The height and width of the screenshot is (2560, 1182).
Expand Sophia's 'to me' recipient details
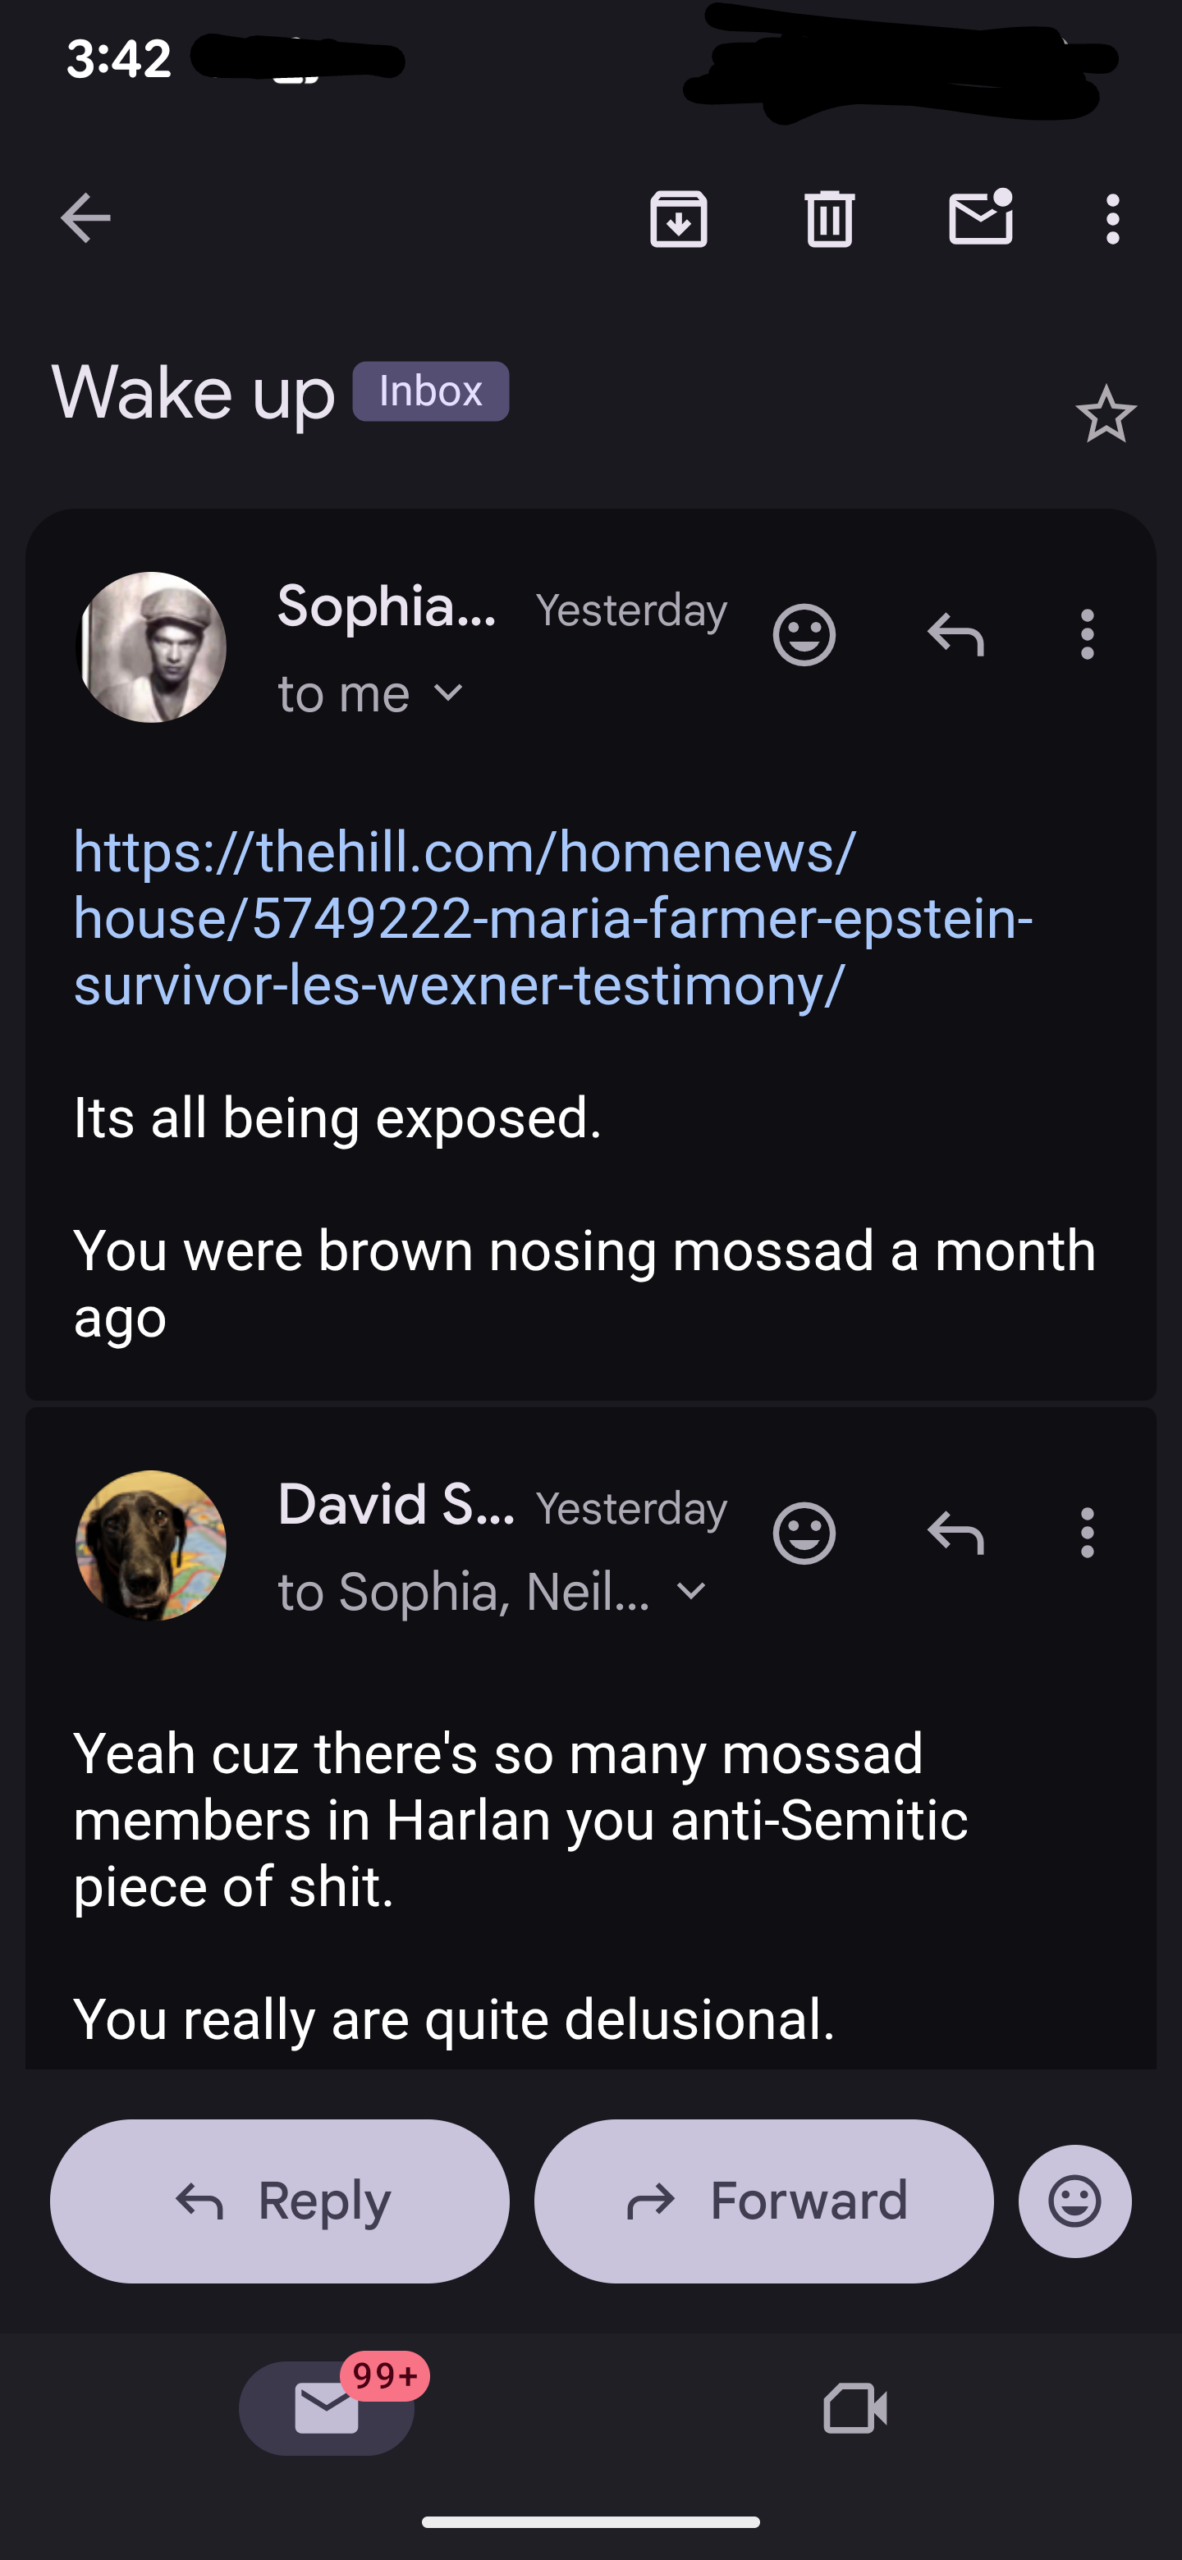449,693
